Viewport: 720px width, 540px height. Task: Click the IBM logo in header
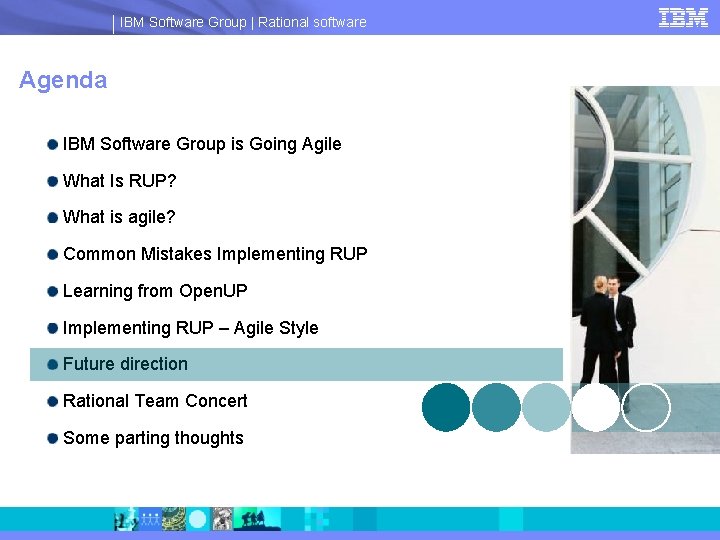coord(683,18)
